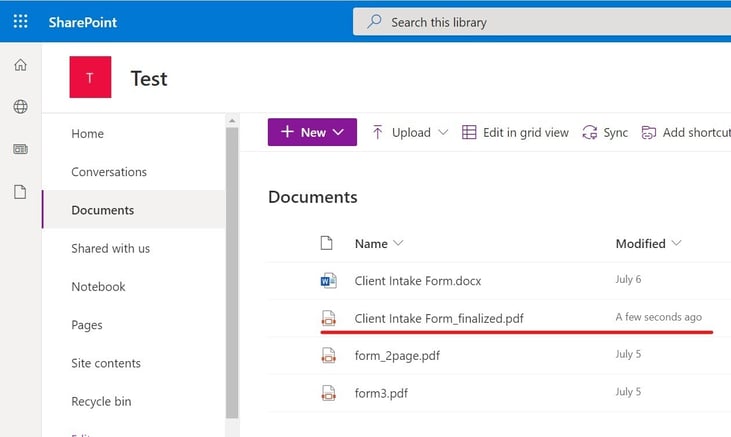This screenshot has height=437, width=731.
Task: Open the app launcher waffle icon
Action: 20,21
